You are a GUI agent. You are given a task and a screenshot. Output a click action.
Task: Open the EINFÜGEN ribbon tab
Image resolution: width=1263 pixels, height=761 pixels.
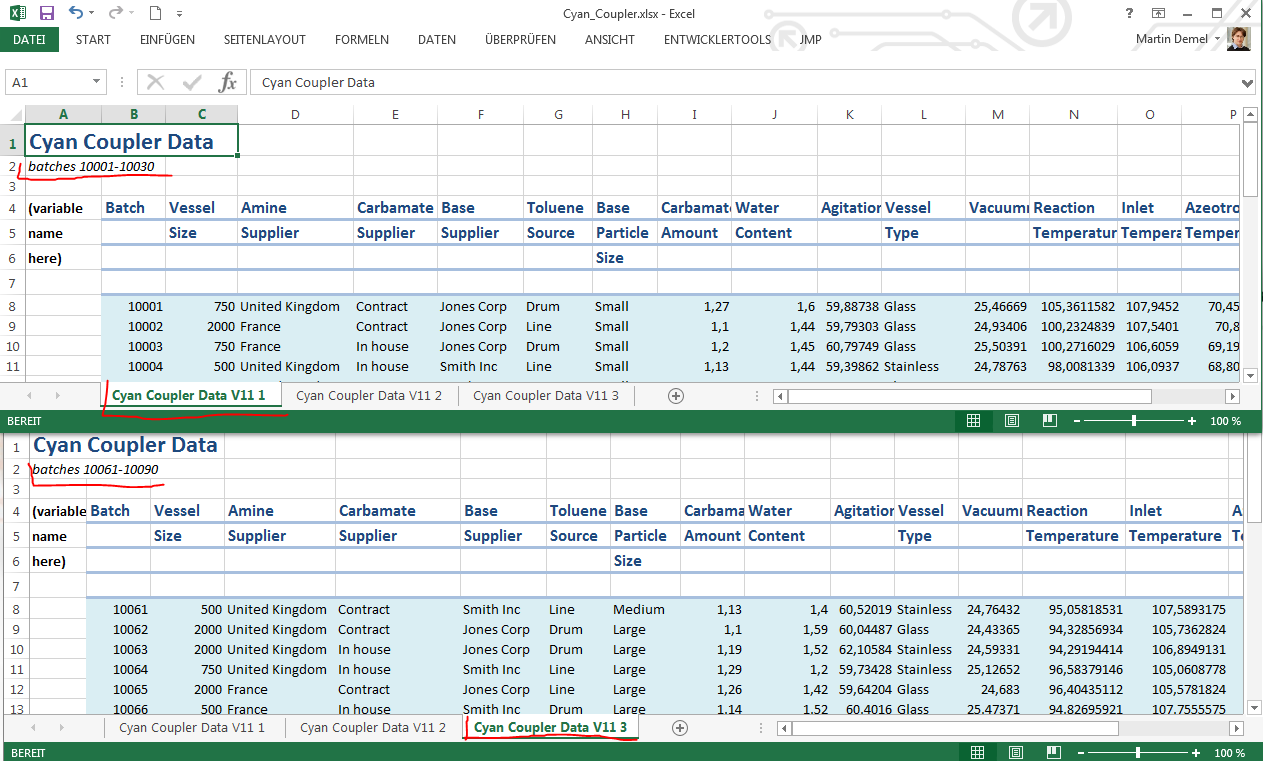[167, 40]
